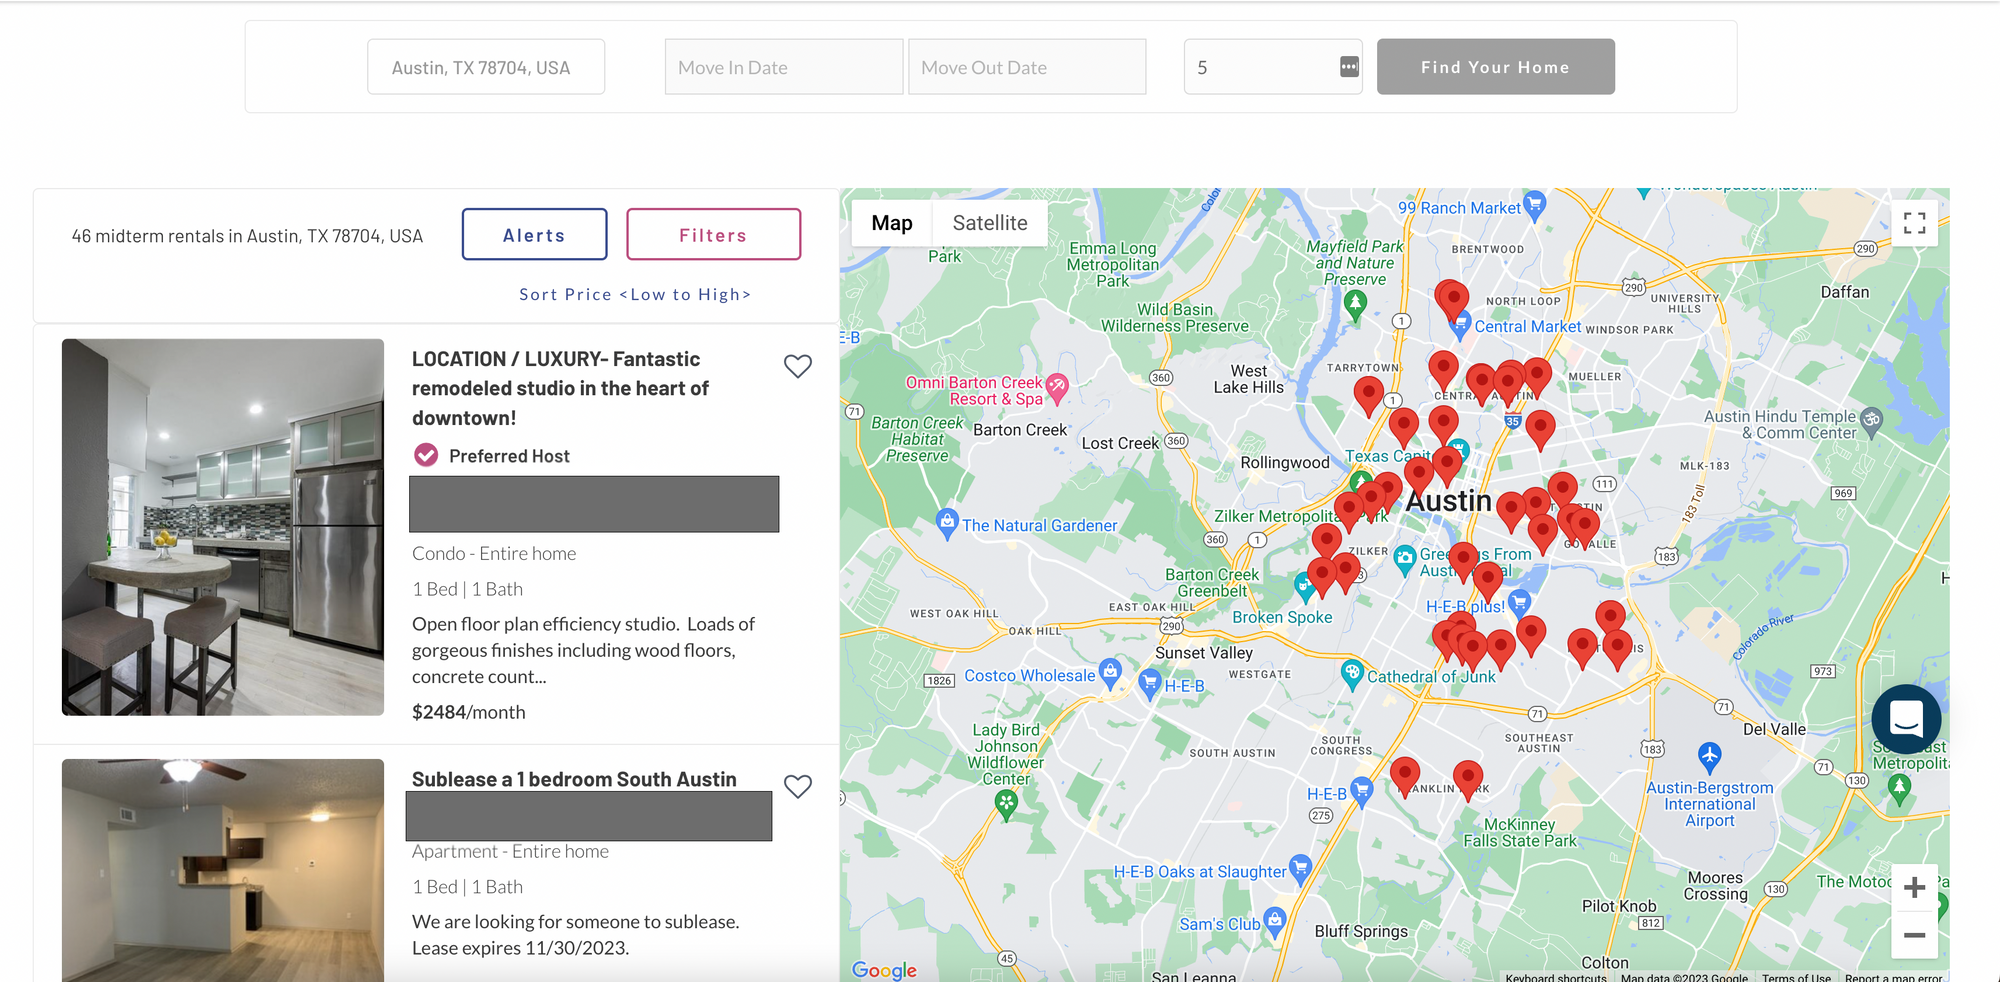
Task: Click the Central Market map marker
Action: point(1461,324)
